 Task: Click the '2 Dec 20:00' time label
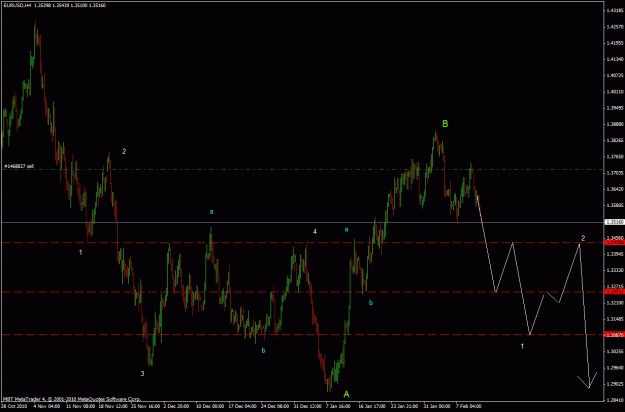177,406
